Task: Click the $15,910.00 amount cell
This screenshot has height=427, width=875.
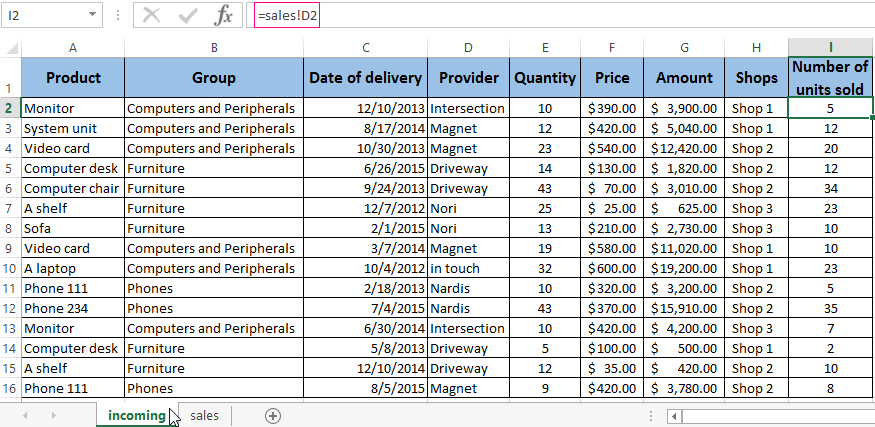Action: (684, 308)
